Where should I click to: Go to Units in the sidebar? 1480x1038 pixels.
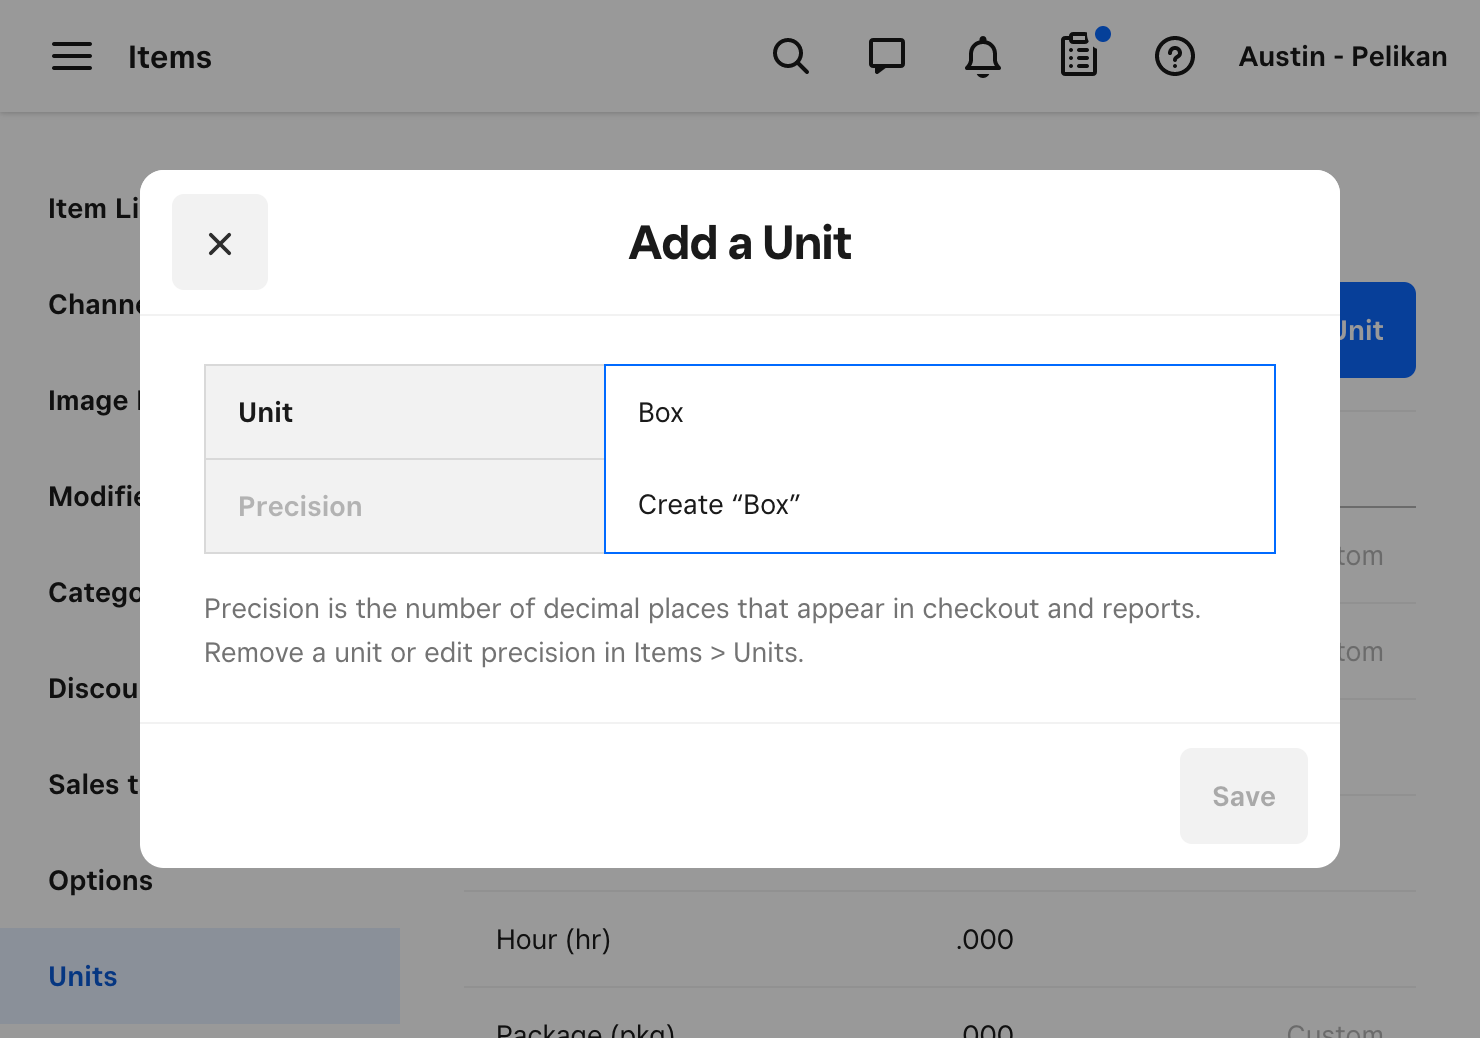pos(83,976)
